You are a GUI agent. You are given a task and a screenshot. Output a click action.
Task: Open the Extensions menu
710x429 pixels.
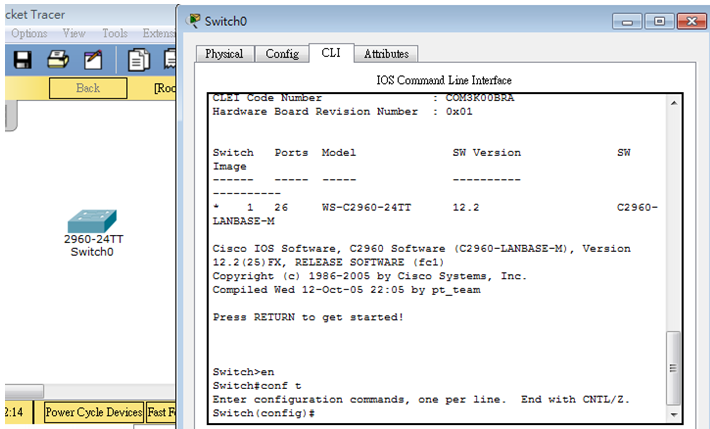pos(159,33)
